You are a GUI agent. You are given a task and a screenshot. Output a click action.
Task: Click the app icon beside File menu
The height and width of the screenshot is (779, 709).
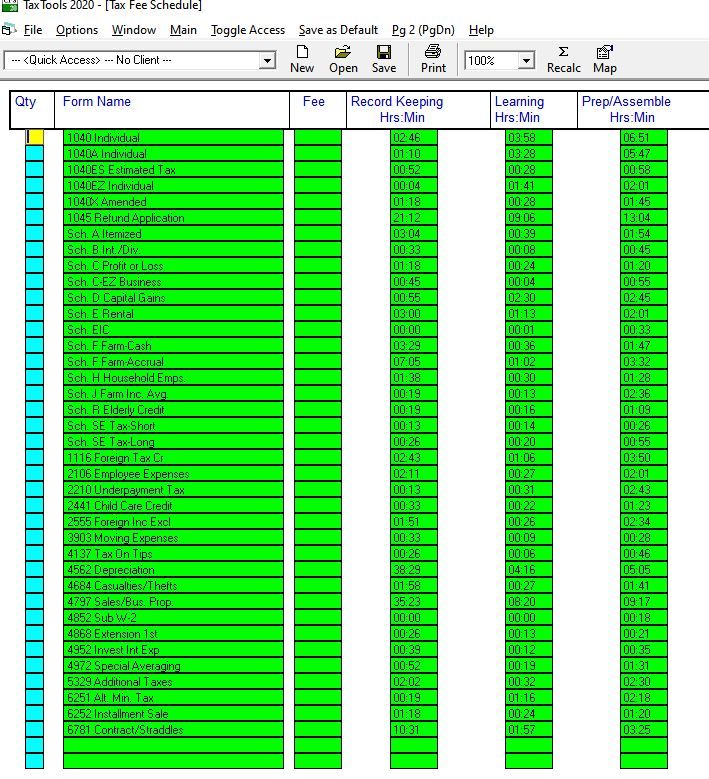tap(10, 30)
